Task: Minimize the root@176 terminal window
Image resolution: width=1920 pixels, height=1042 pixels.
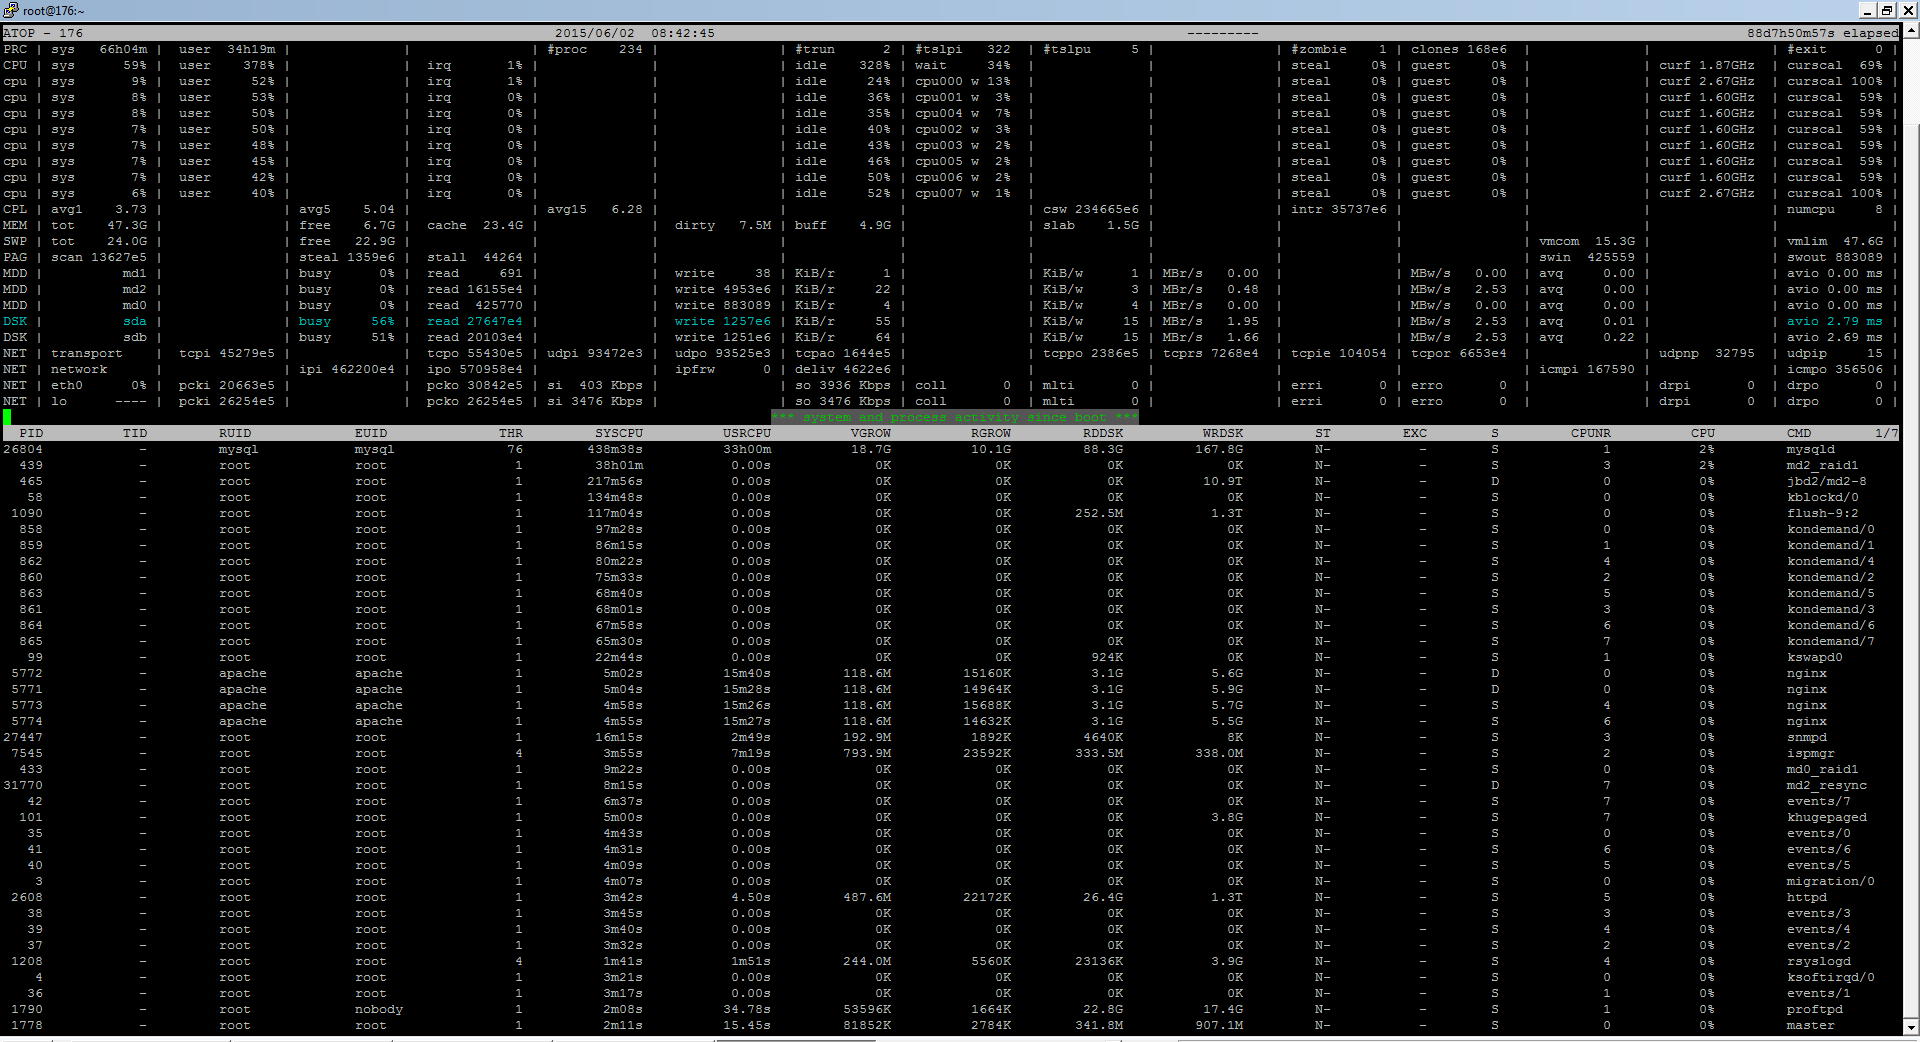Action: click(x=1867, y=10)
